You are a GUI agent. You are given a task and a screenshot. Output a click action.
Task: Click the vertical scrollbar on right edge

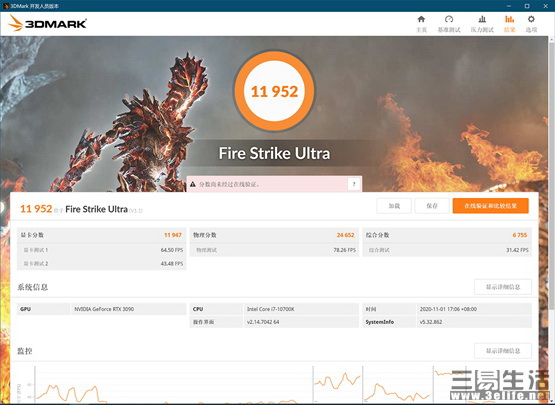551,212
